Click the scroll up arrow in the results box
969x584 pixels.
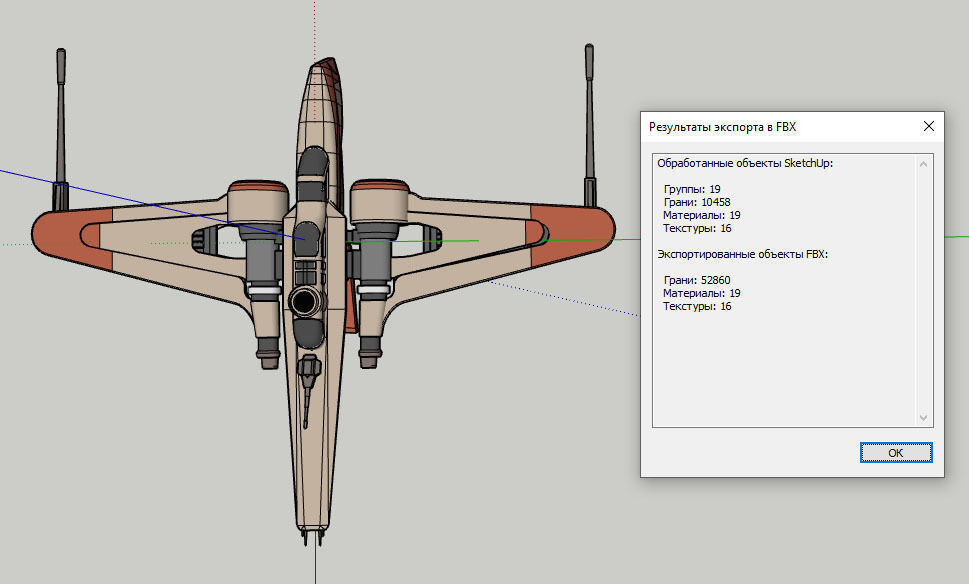[923, 164]
